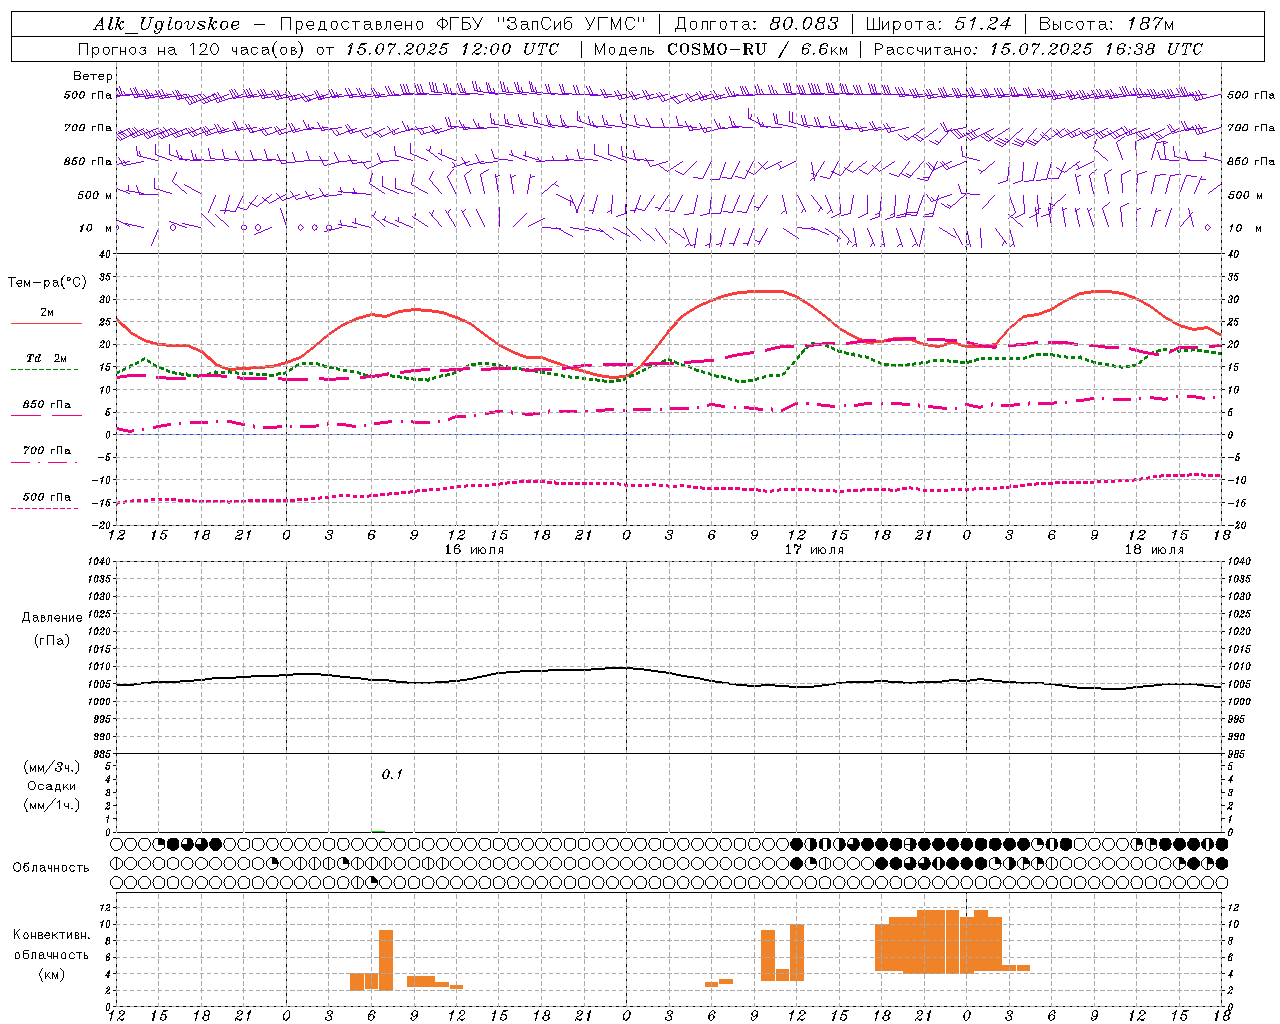Viewport: 1280px width, 1024px height.
Task: Click the Осадки precipitation label
Action: click(x=52, y=786)
